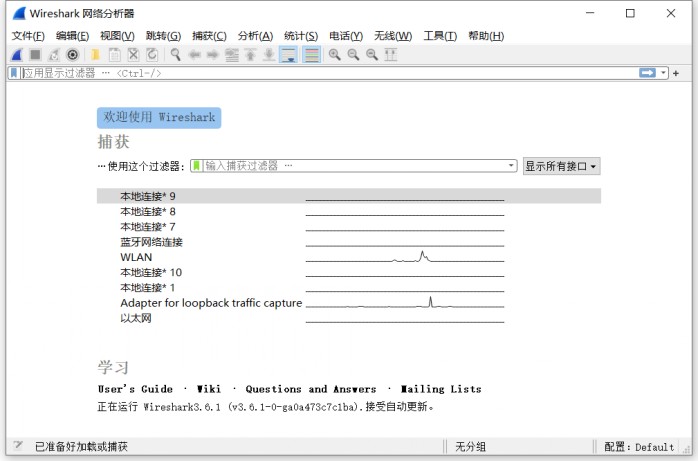Open 帮助(H) menu
This screenshot has width=698, height=461.
(486, 36)
